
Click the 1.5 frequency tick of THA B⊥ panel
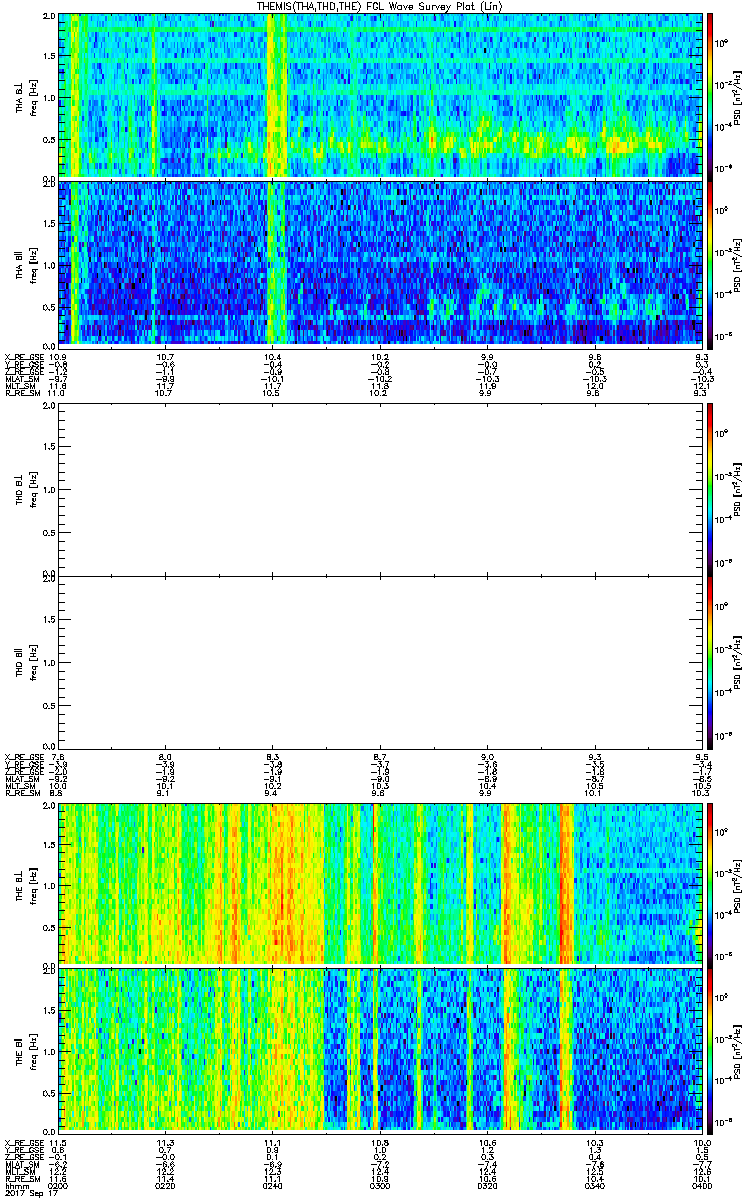(x=51, y=57)
